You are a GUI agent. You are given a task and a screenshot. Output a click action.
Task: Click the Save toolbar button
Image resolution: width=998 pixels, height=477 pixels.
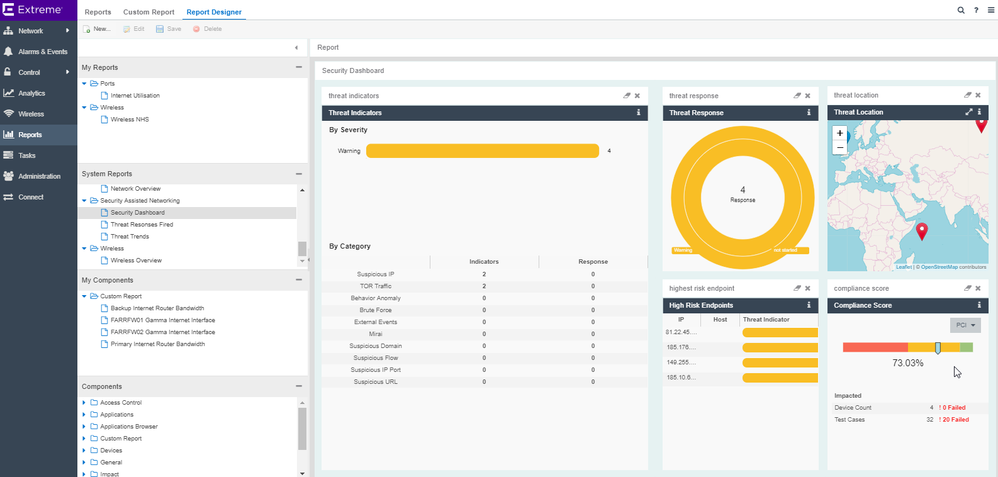pyautogui.click(x=169, y=29)
